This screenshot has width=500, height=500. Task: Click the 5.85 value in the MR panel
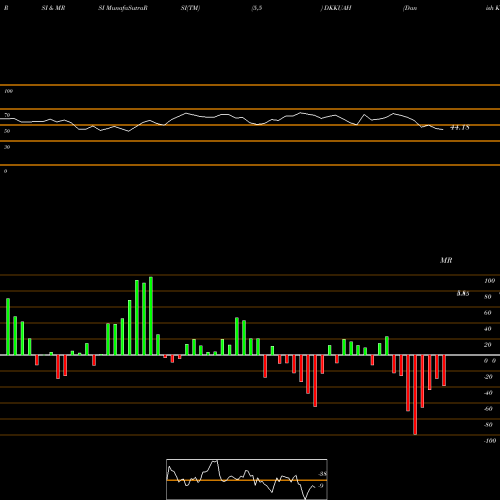click(x=463, y=294)
